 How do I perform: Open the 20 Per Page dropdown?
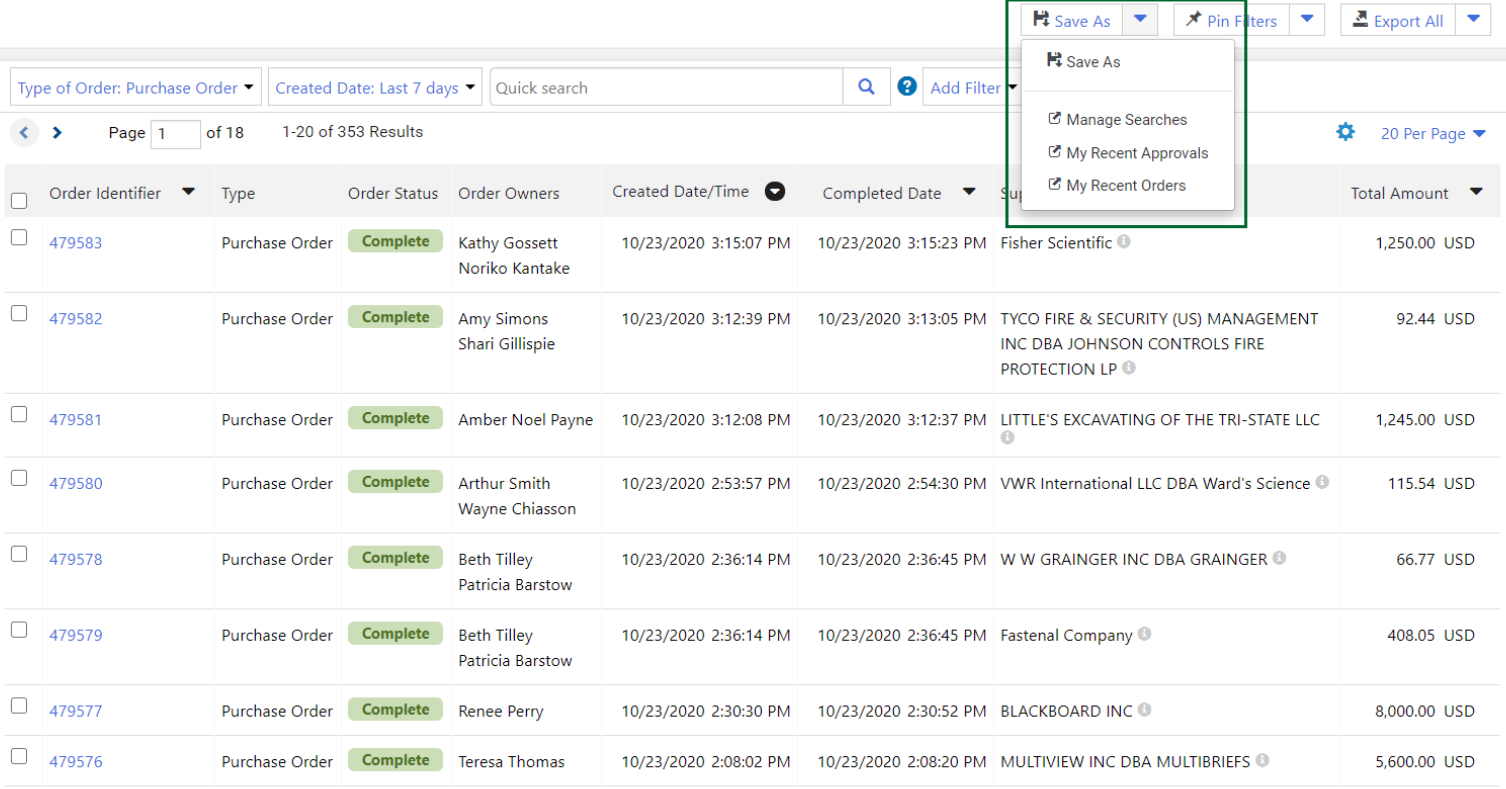pyautogui.click(x=1432, y=134)
